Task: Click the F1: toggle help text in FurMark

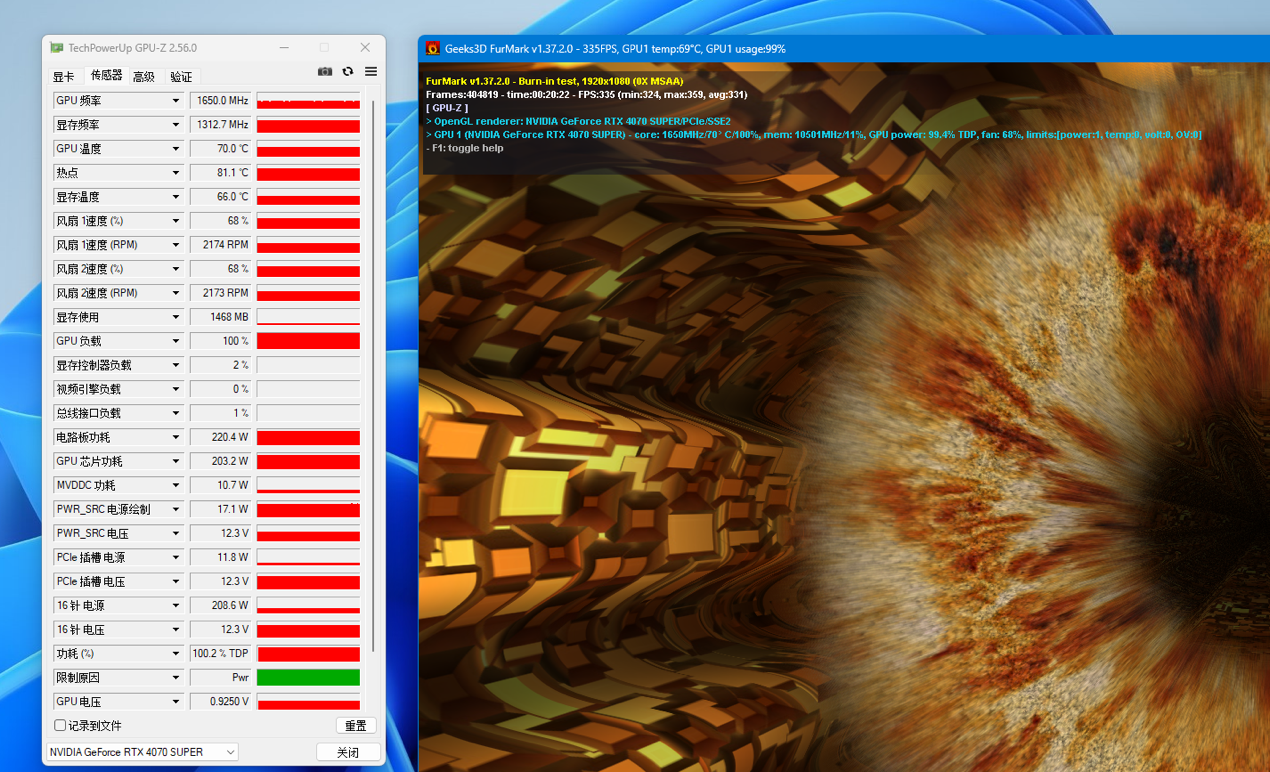Action: pos(464,148)
